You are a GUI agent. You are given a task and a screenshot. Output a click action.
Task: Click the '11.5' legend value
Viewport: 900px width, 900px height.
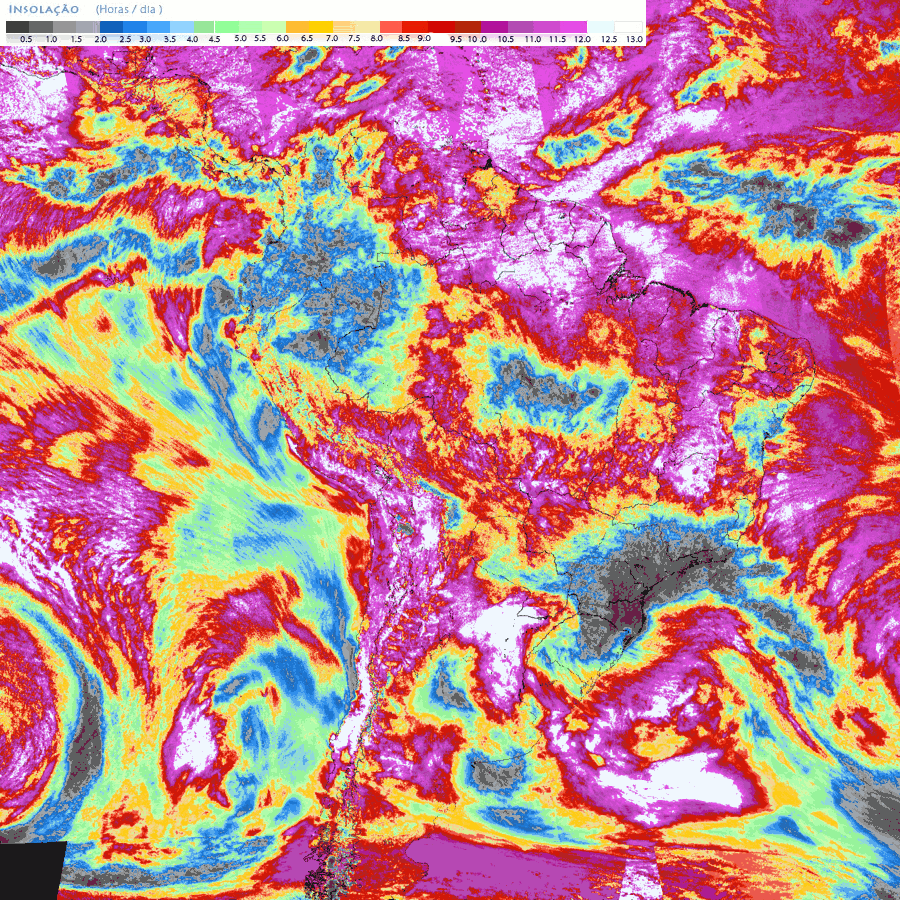click(557, 40)
